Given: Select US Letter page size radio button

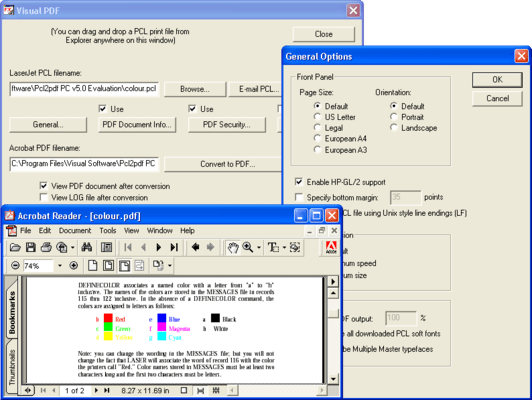Looking at the screenshot, I should [x=317, y=117].
